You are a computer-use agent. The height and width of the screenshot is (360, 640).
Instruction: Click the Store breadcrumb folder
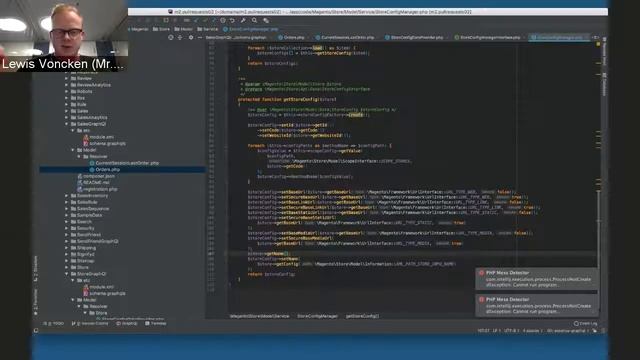pos(161,29)
